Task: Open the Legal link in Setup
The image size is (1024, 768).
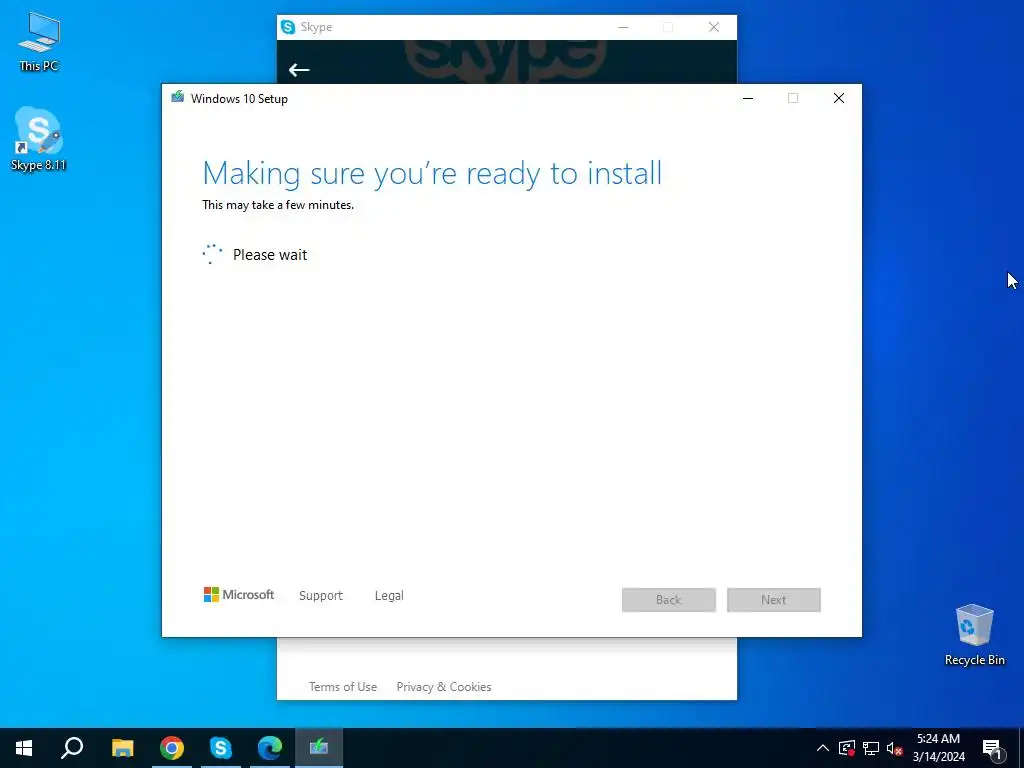Action: coord(389,596)
